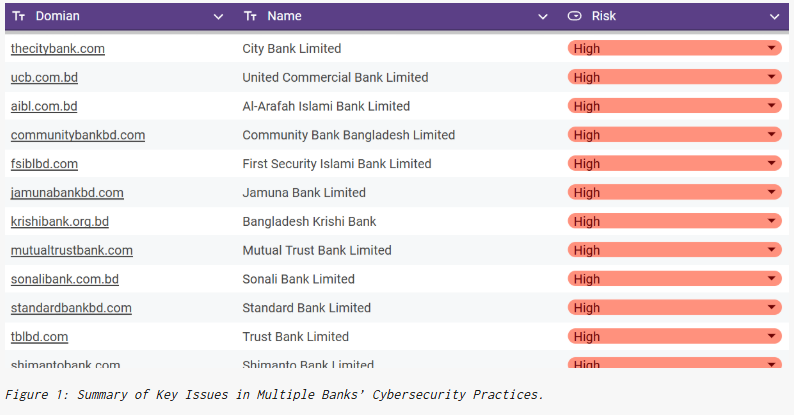Open risk dropdown for Trust Bank Limited
This screenshot has width=794, height=415.
click(771, 336)
